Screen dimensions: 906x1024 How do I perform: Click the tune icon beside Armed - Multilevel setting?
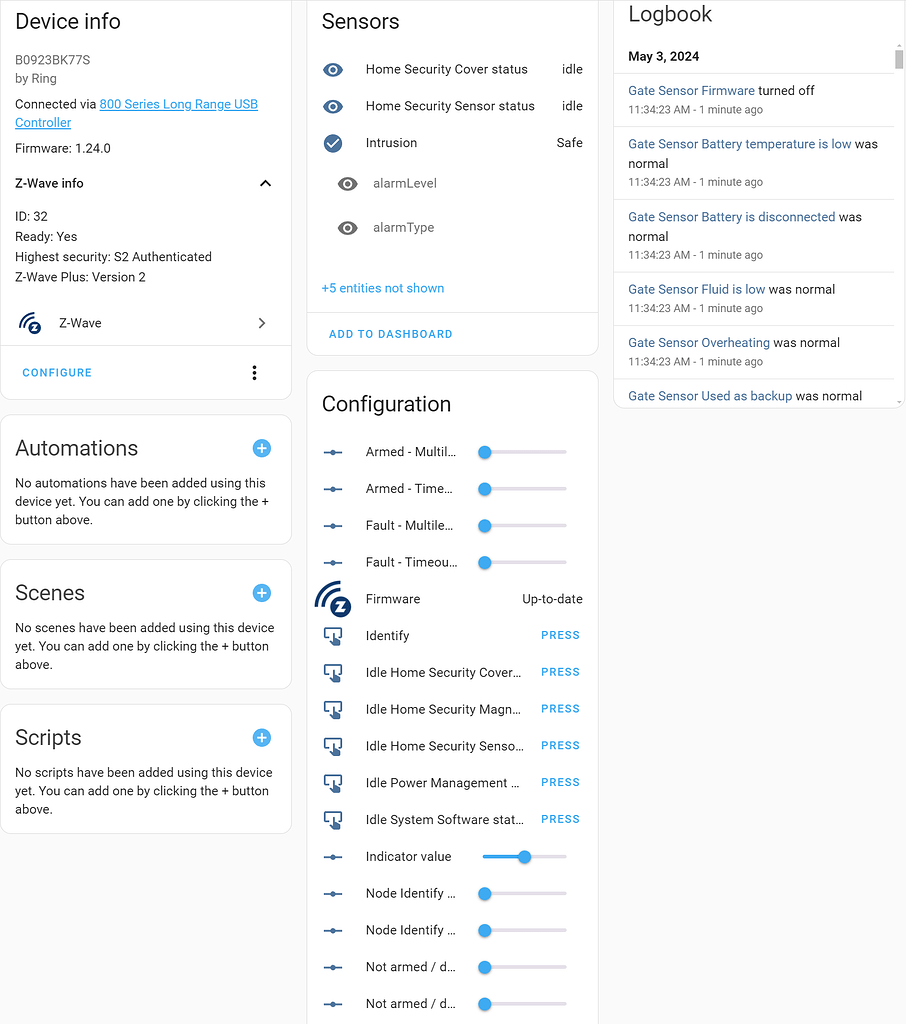coord(332,452)
